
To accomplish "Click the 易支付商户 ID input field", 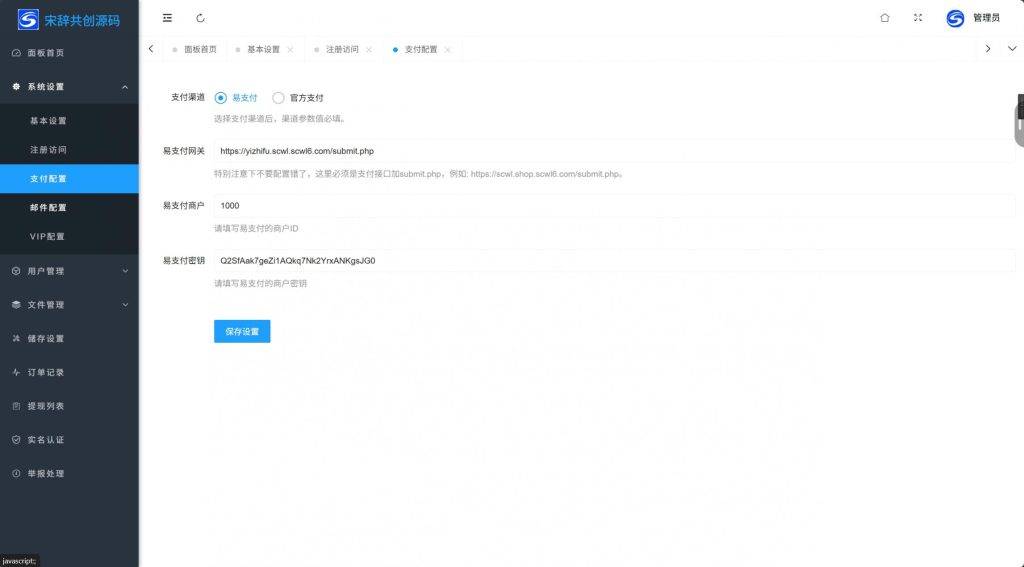I will 614,206.
